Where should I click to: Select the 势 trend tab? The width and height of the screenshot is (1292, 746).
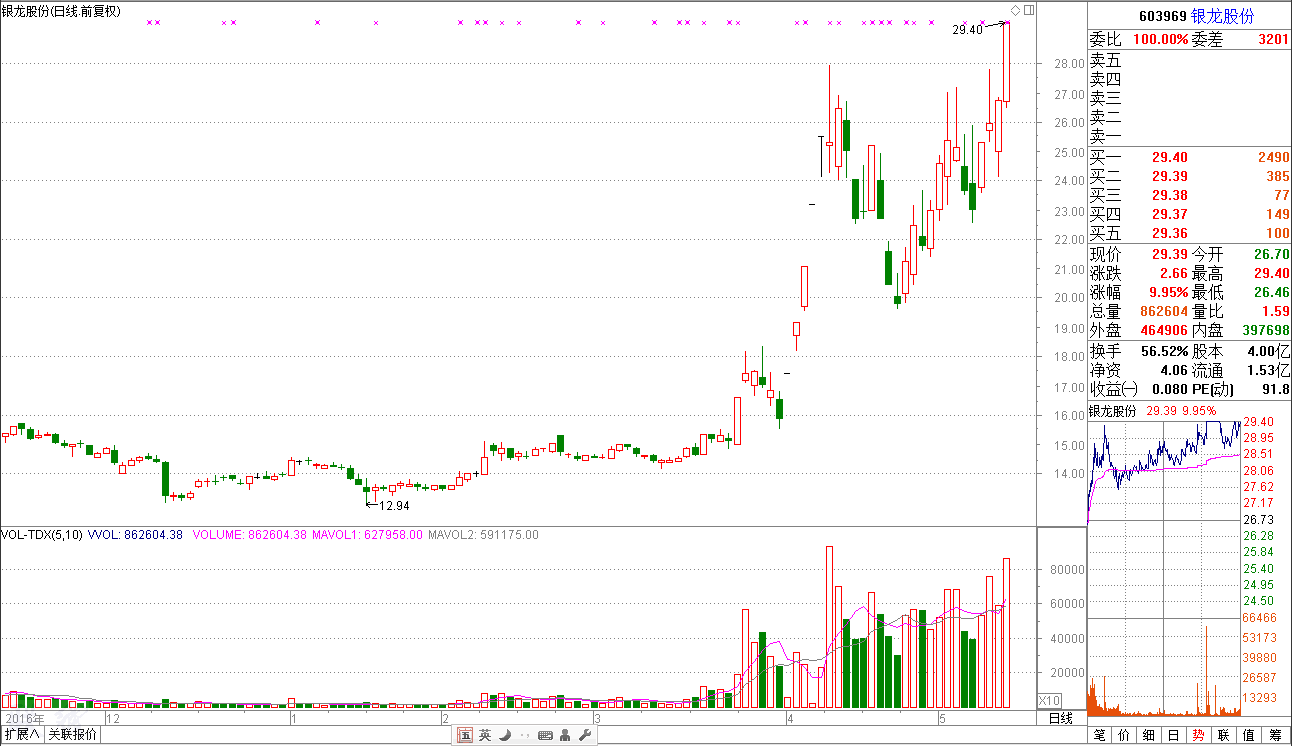pyautogui.click(x=1198, y=736)
